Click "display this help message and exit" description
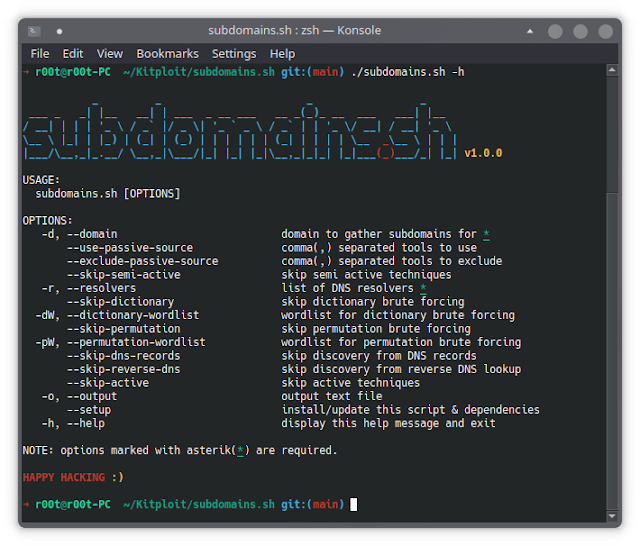Image resolution: width=640 pixels, height=546 pixels. 388,423
